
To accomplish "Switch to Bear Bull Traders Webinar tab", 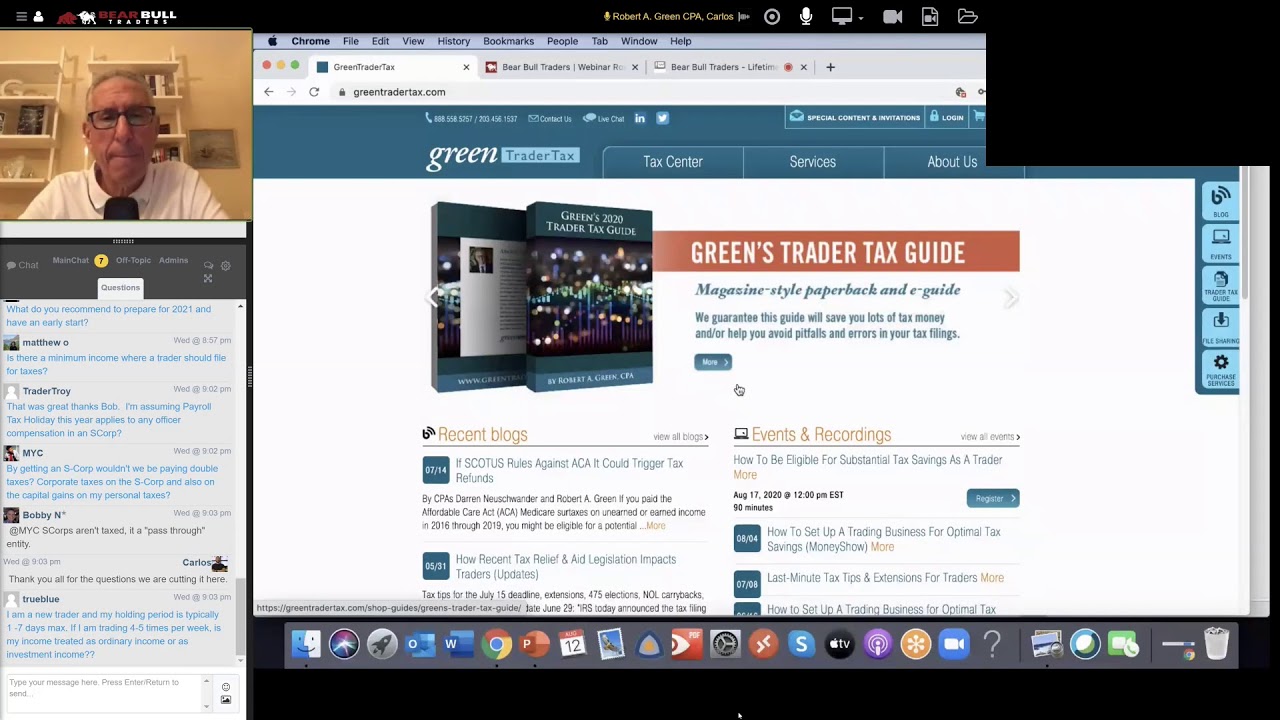I will pyautogui.click(x=563, y=67).
